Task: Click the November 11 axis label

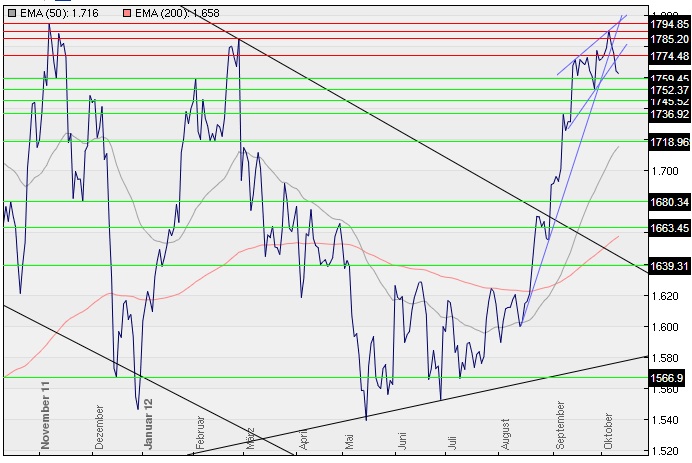Action: point(45,413)
